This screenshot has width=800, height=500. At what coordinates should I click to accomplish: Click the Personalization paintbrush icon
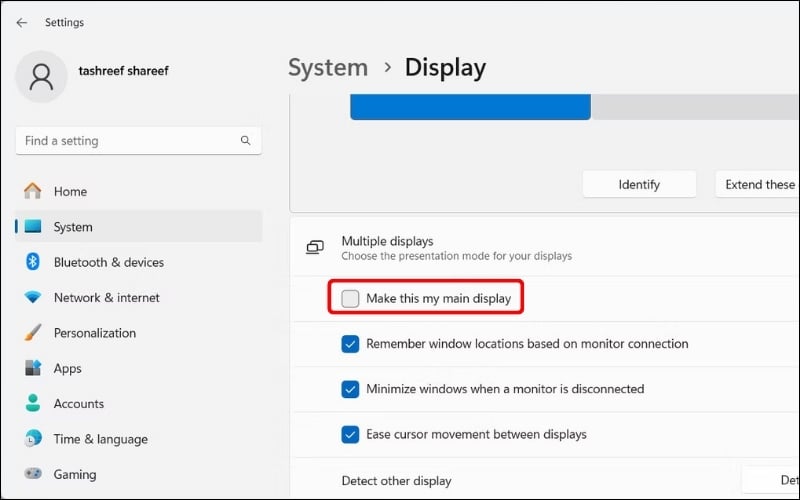coord(33,333)
